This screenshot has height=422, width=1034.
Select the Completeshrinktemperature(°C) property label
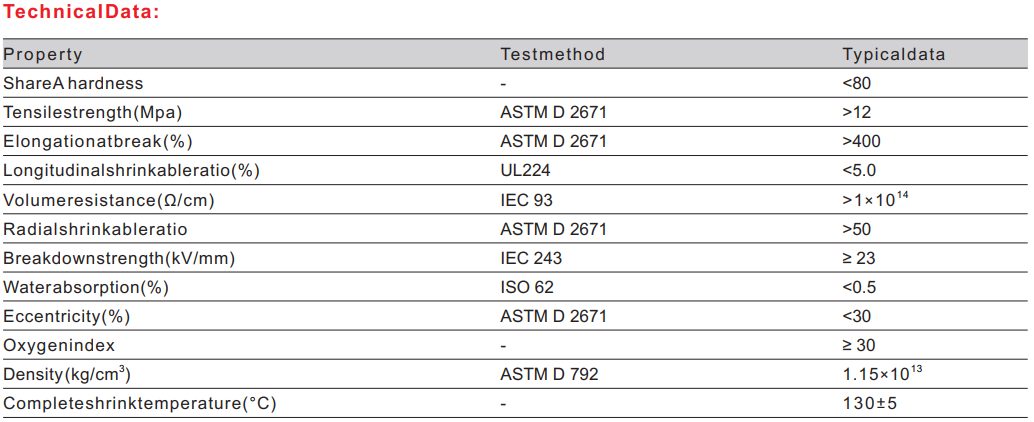coord(139,405)
